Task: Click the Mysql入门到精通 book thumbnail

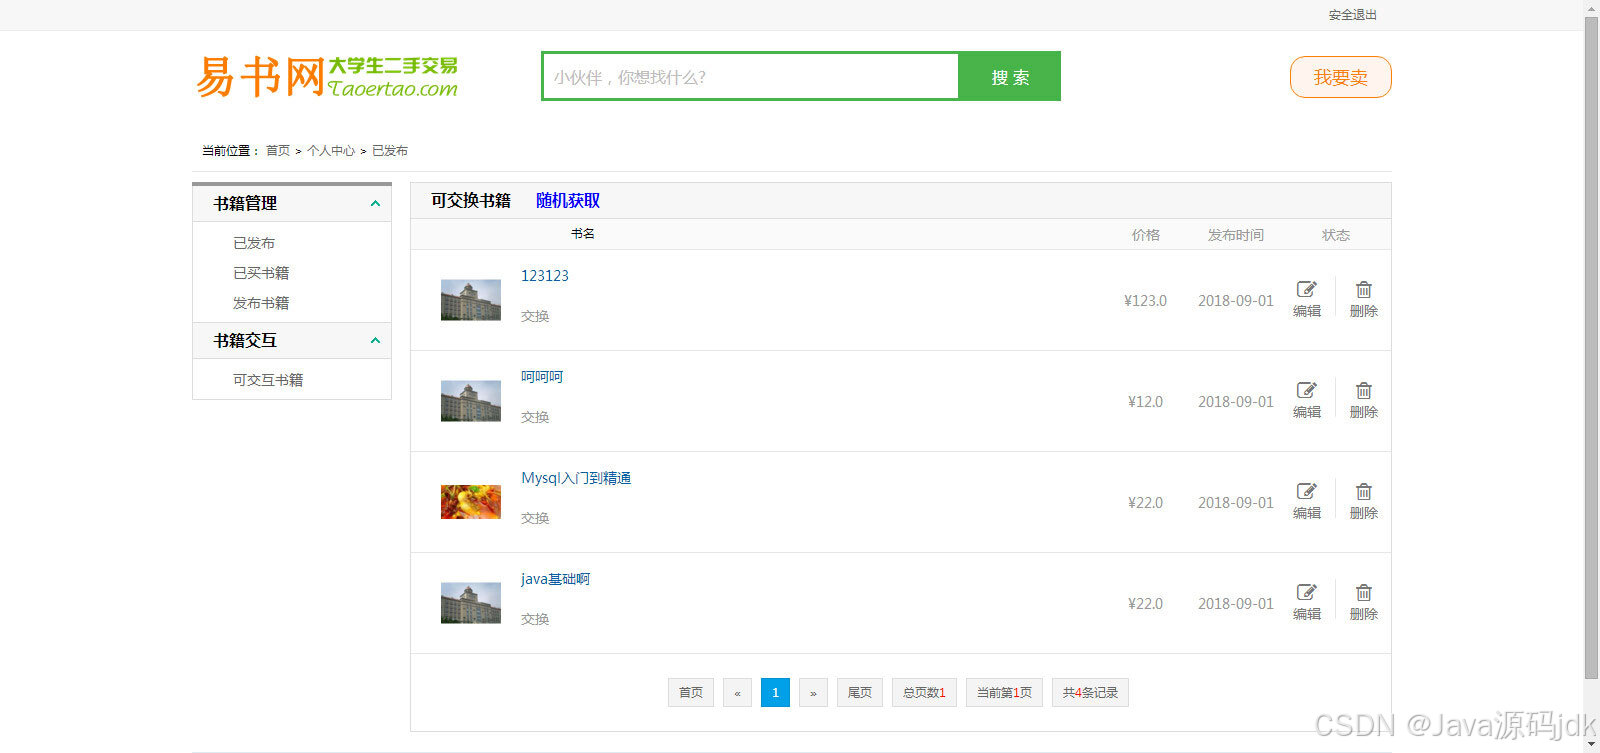Action: pos(471,502)
